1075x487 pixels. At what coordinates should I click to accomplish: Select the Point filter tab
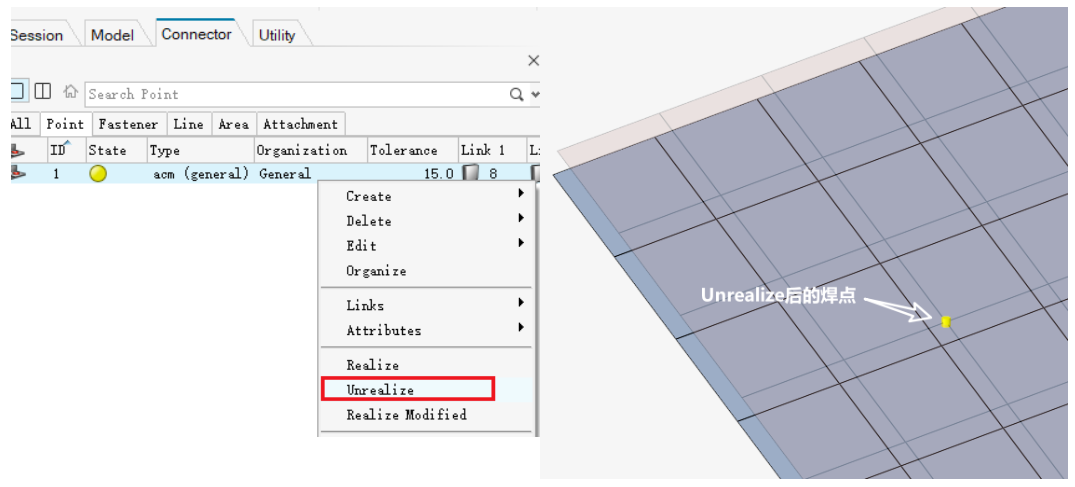coord(64,124)
